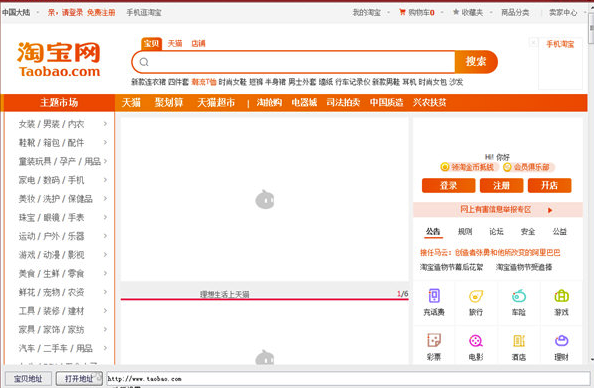This screenshot has height=388, width=594.
Task: Switch to the 规则 tab
Action: click(x=465, y=232)
